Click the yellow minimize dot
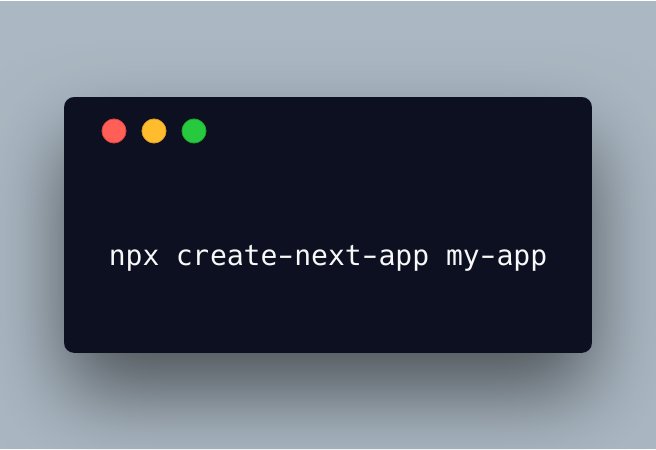This screenshot has height=450, width=656. click(154, 131)
